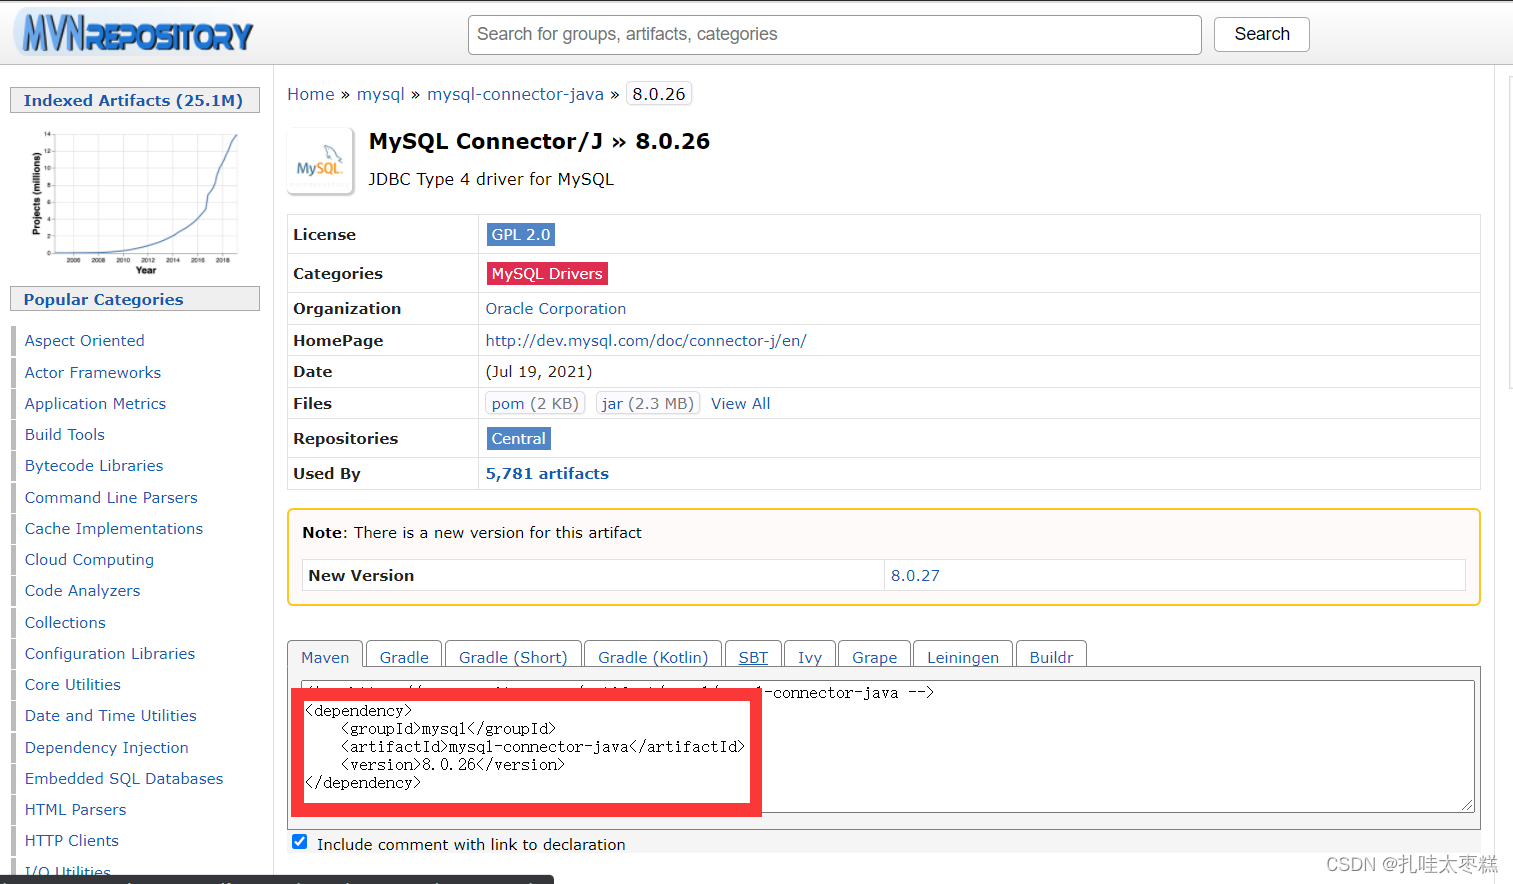Open Embedded SQL Databases category
This screenshot has width=1513, height=884.
coord(124,778)
